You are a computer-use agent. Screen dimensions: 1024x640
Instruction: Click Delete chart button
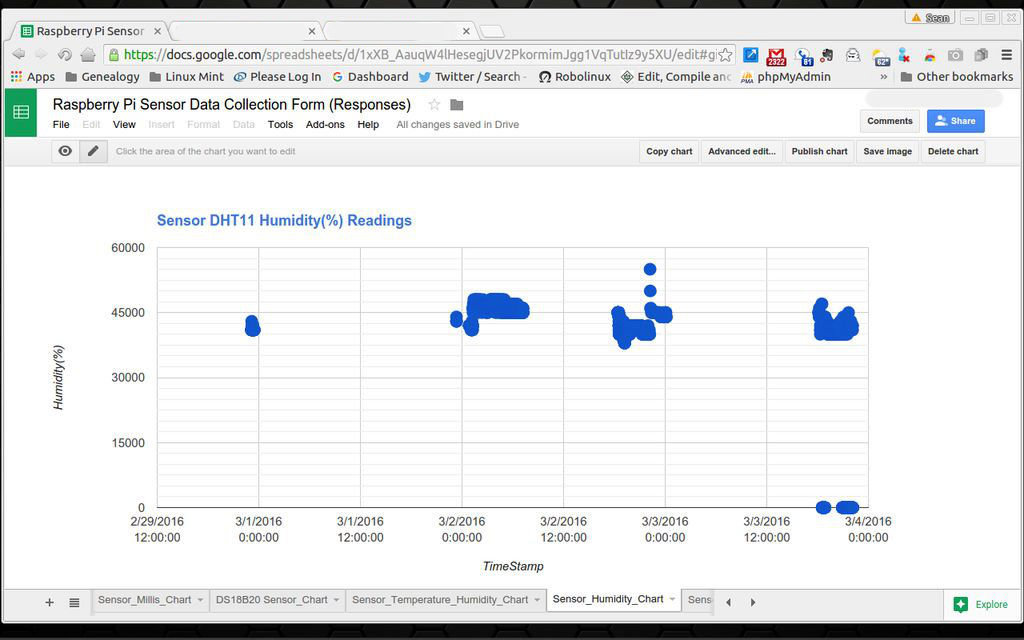tap(953, 151)
